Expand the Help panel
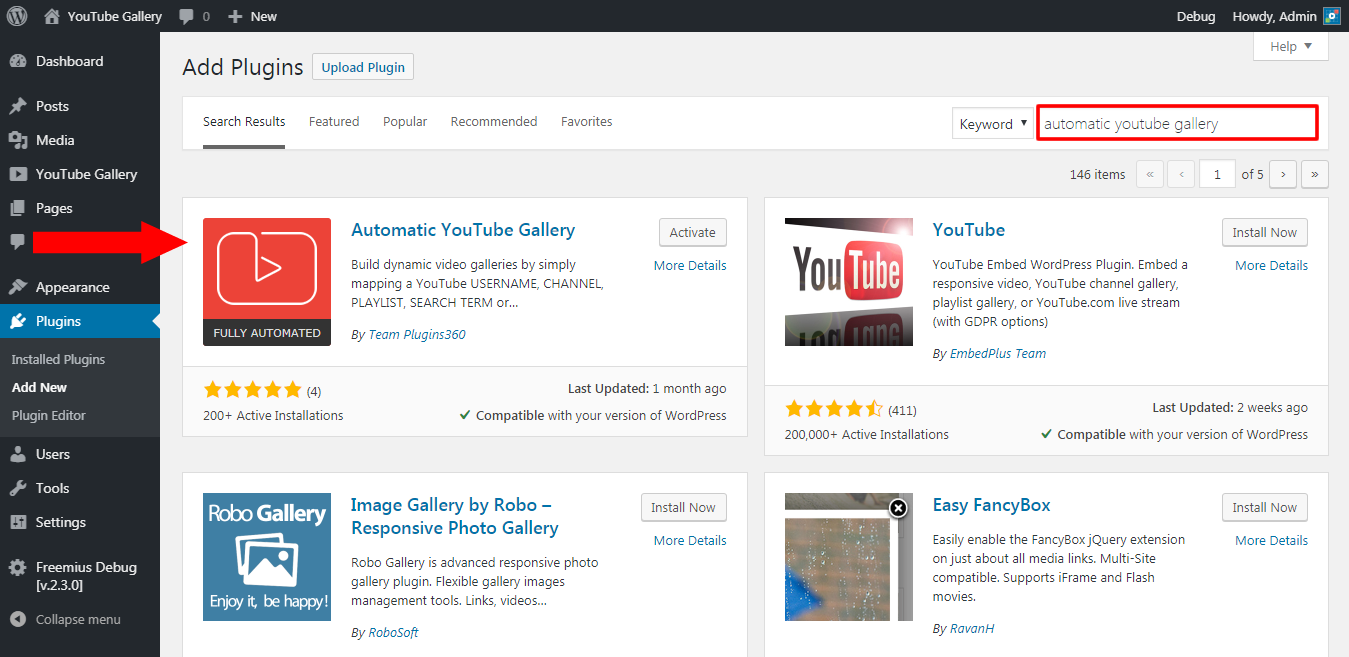 [1290, 46]
